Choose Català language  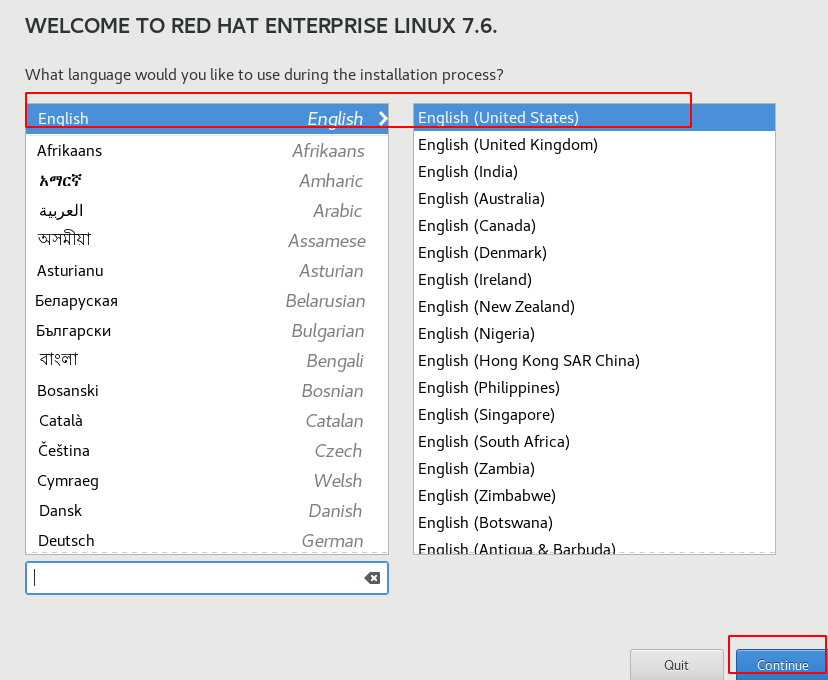click(x=207, y=421)
